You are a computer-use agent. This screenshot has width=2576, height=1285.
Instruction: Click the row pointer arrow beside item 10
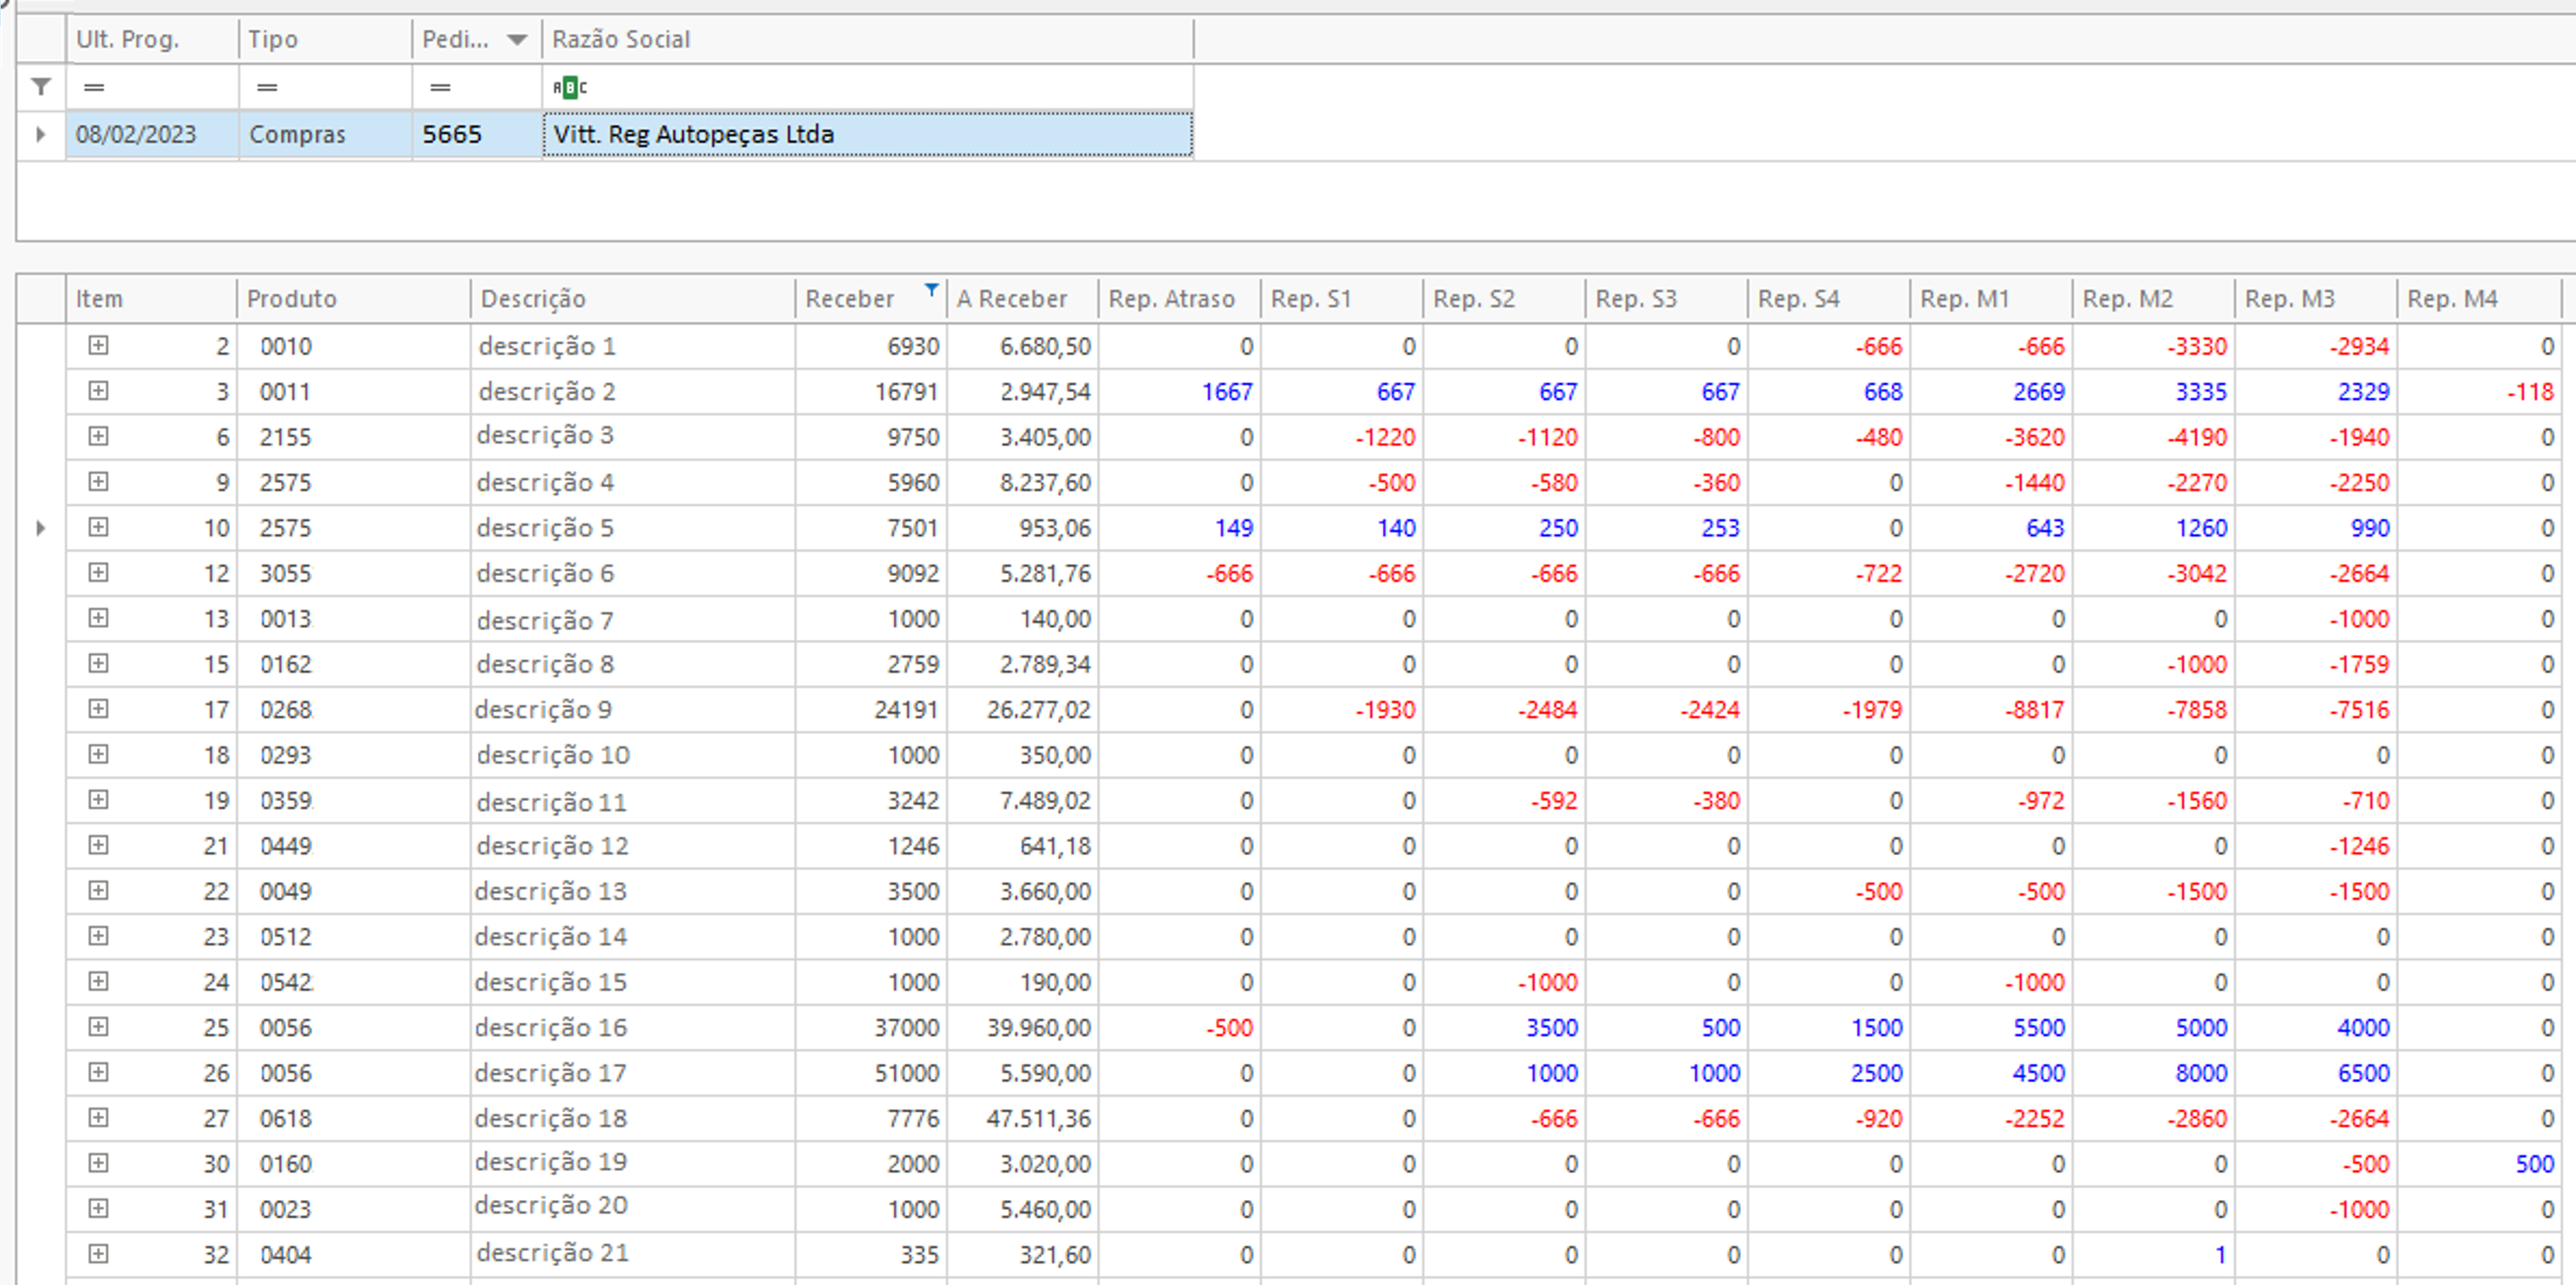coord(41,528)
